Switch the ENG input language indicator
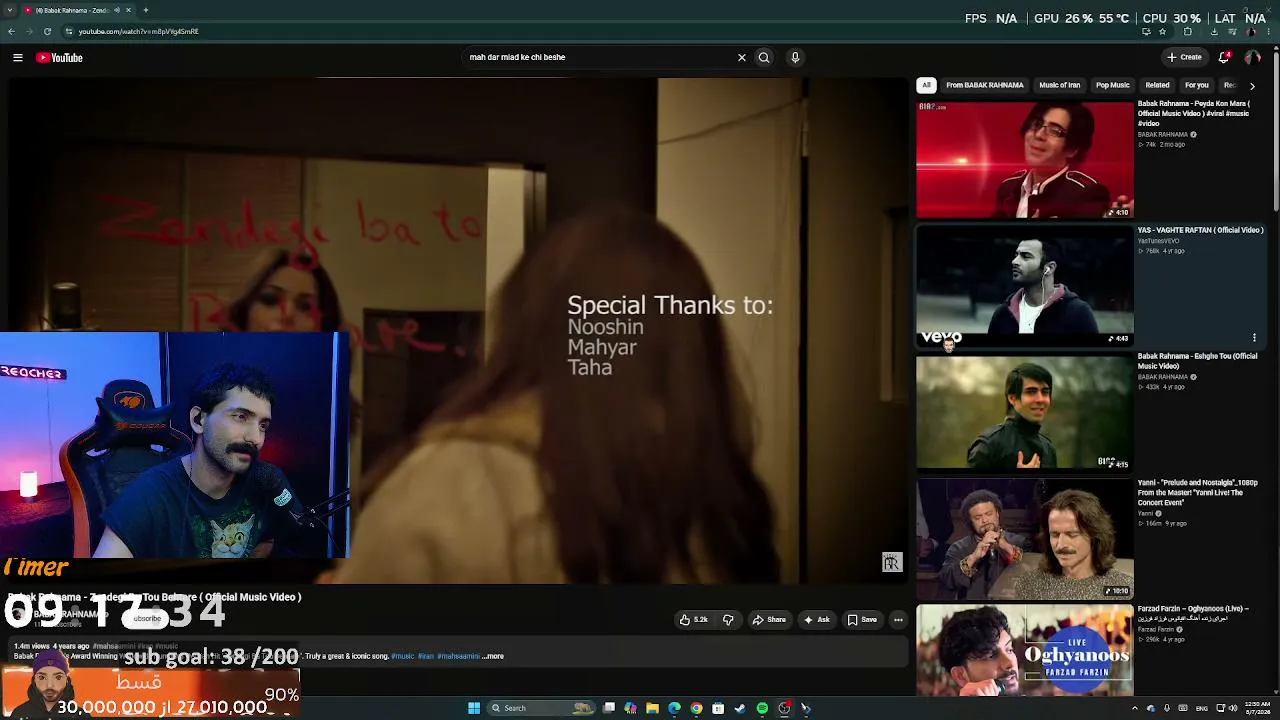The width and height of the screenshot is (1280, 720). pos(1201,708)
